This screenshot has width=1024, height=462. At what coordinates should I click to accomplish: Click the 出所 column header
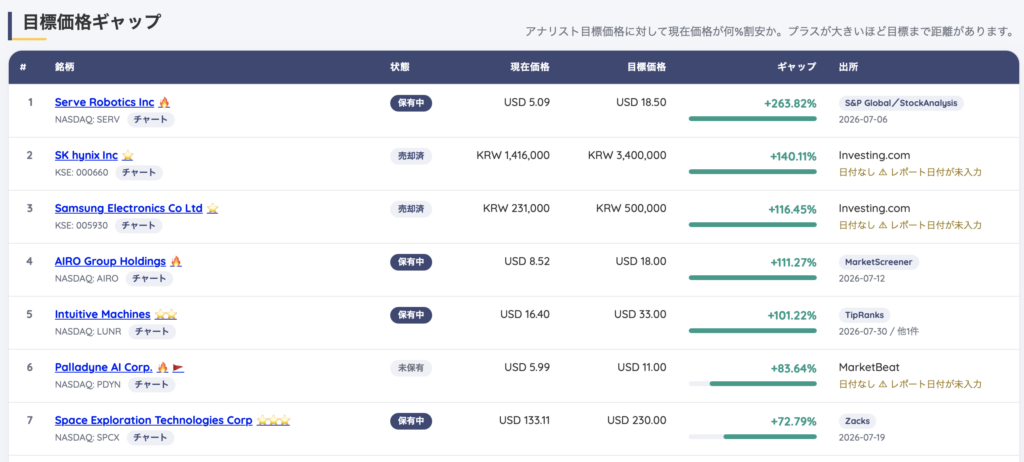coord(848,67)
